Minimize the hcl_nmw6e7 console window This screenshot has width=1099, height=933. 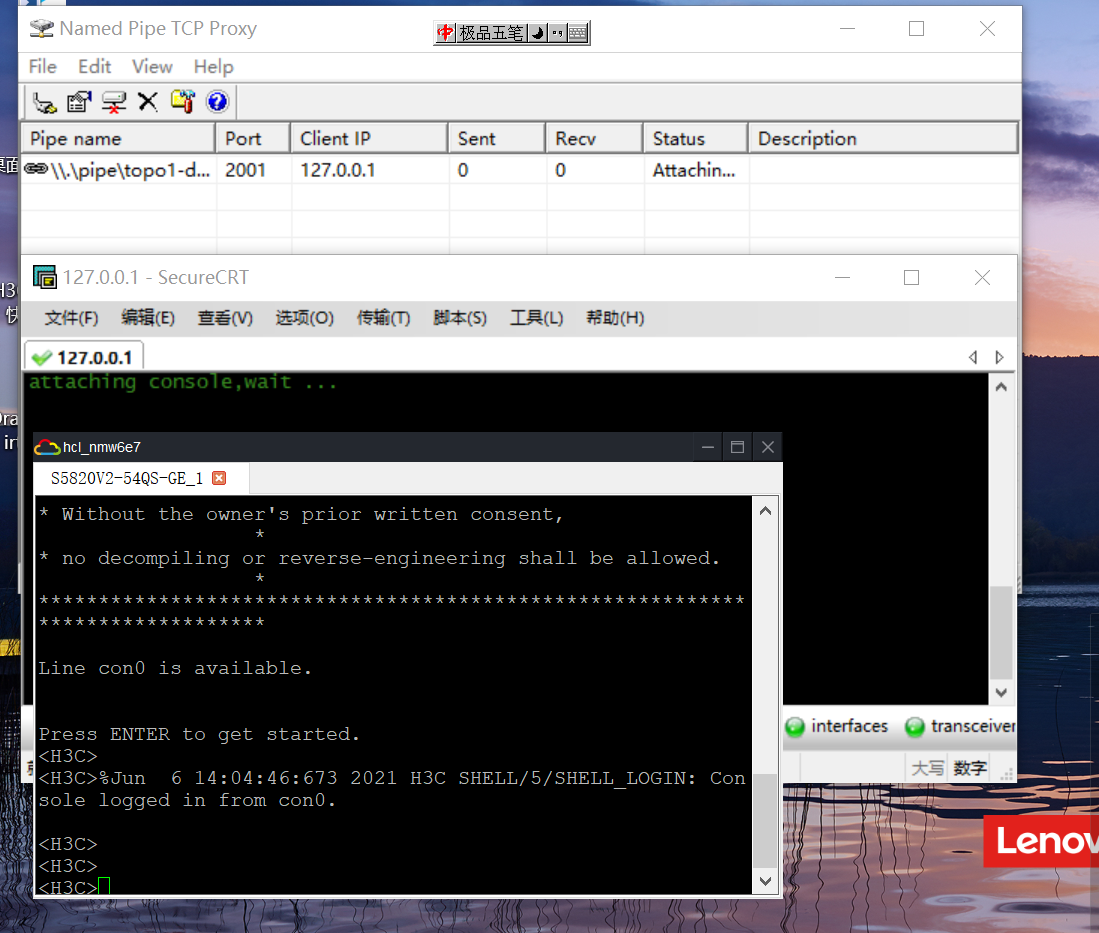click(x=708, y=447)
